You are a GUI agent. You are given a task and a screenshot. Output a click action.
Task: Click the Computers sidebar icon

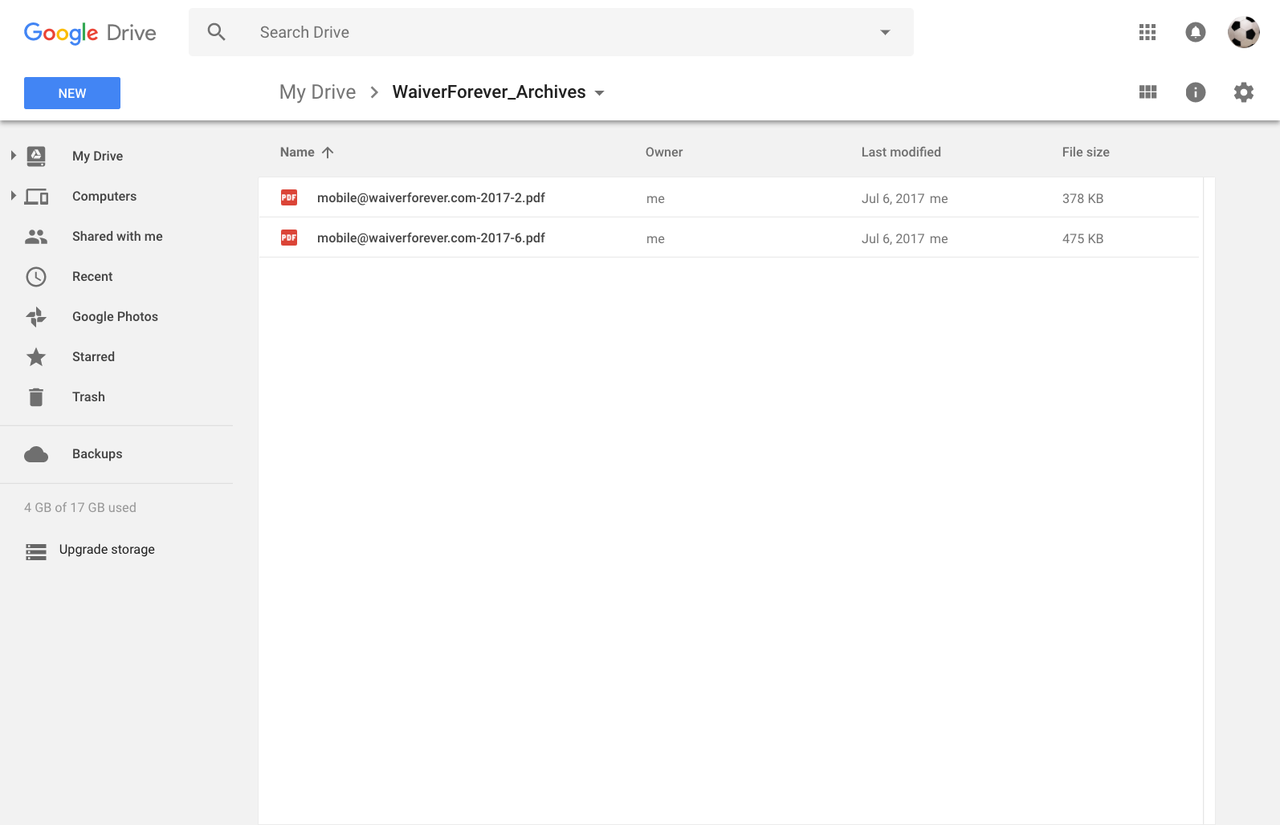36,196
